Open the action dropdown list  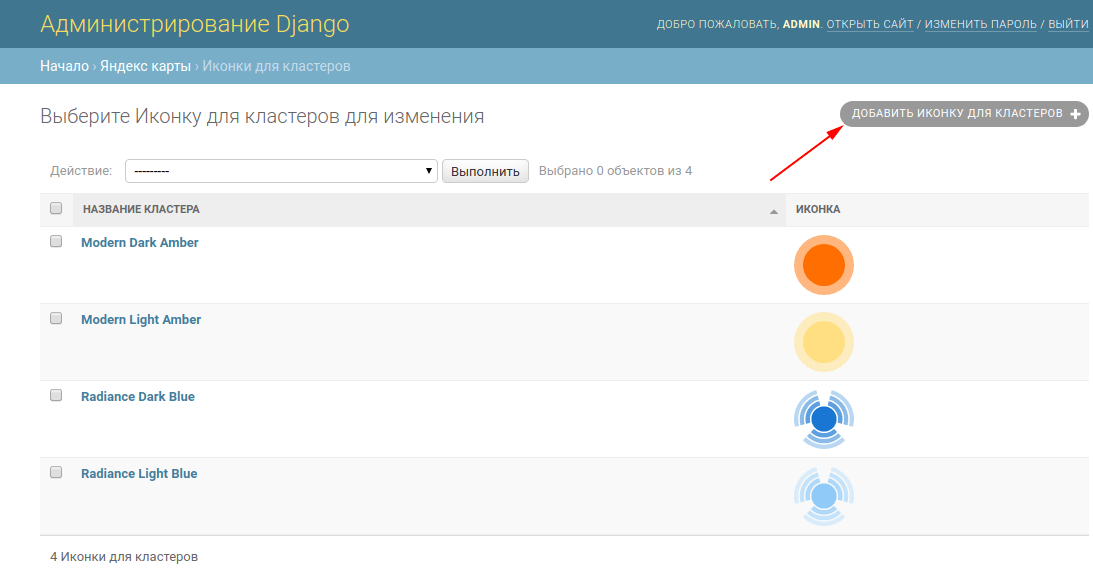[281, 171]
